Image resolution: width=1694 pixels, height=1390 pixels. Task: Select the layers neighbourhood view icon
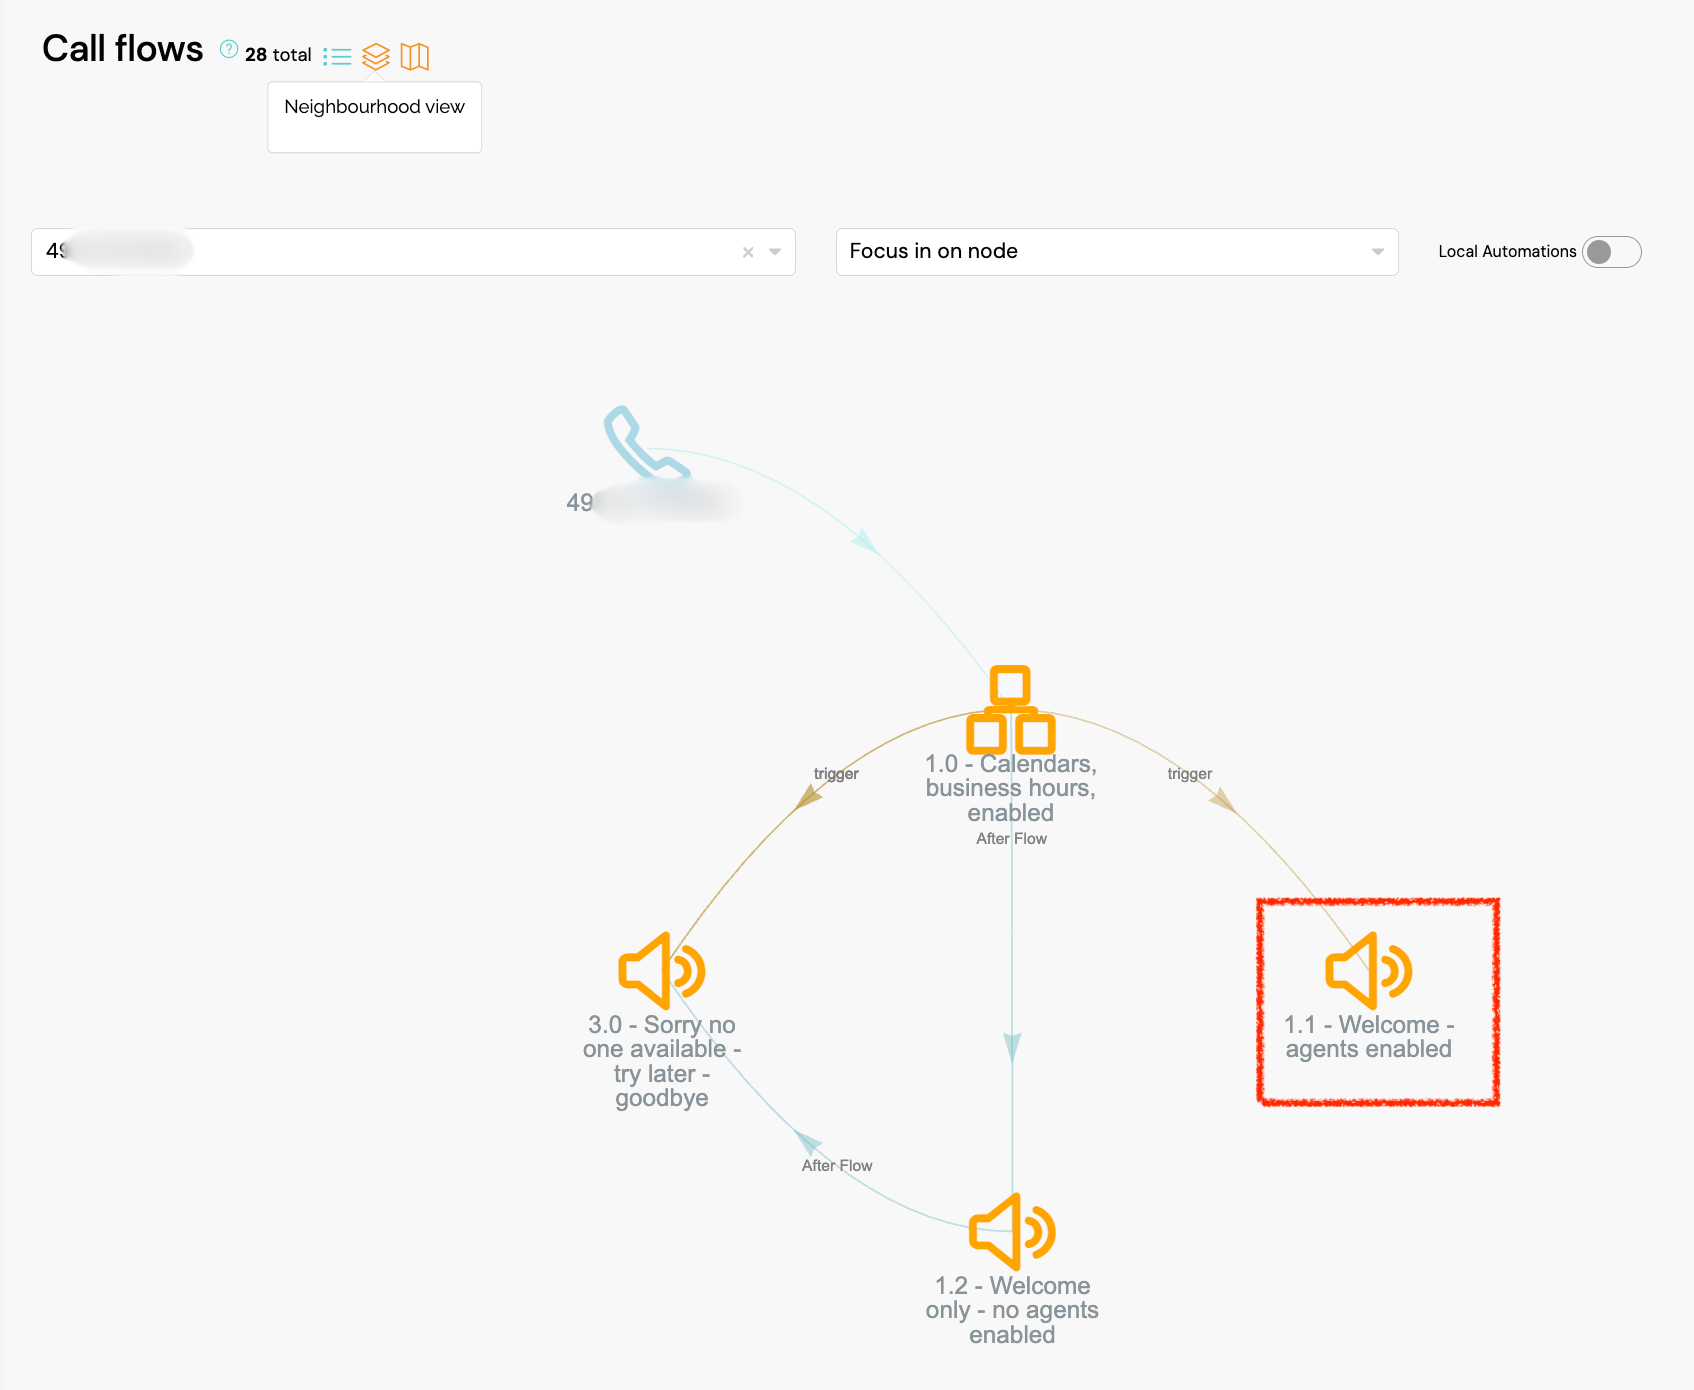point(376,56)
